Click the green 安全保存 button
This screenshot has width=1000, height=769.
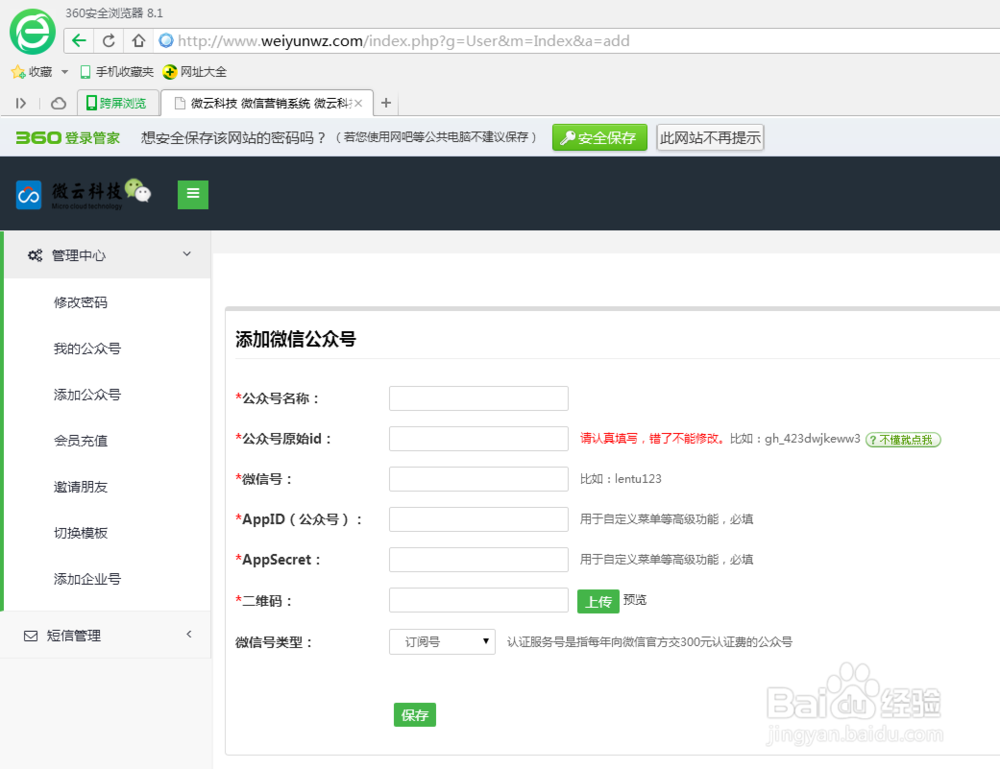click(599, 138)
